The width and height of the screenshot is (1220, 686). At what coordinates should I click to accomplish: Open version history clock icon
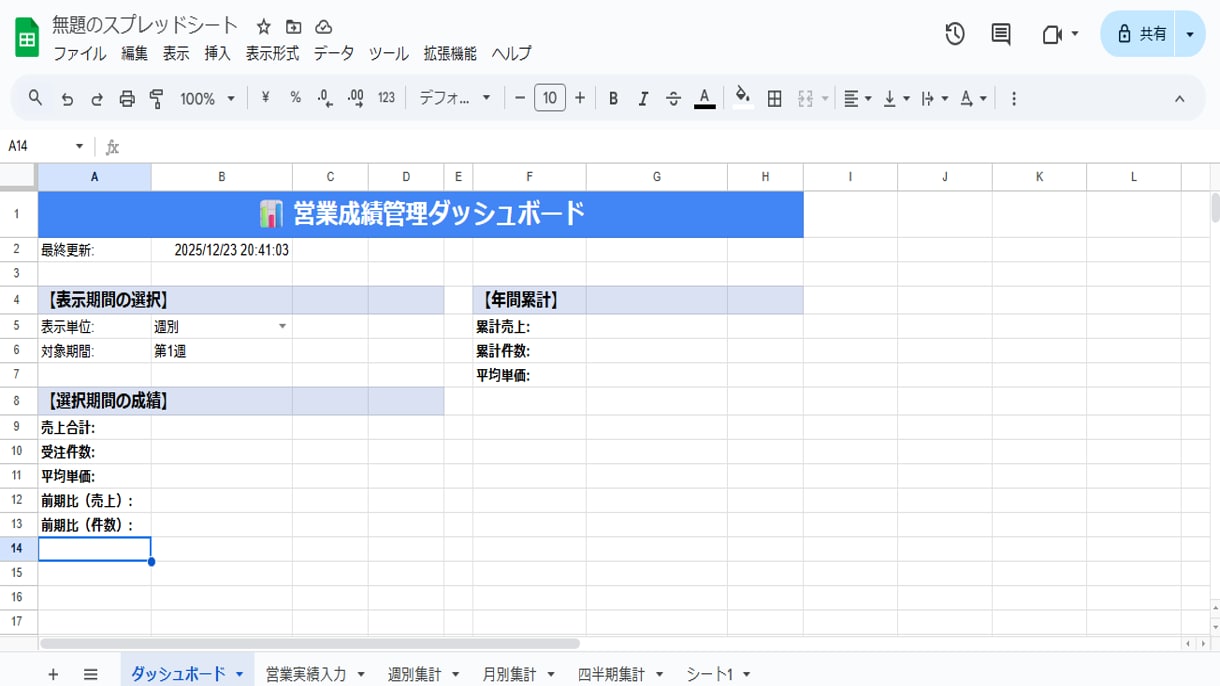955,34
